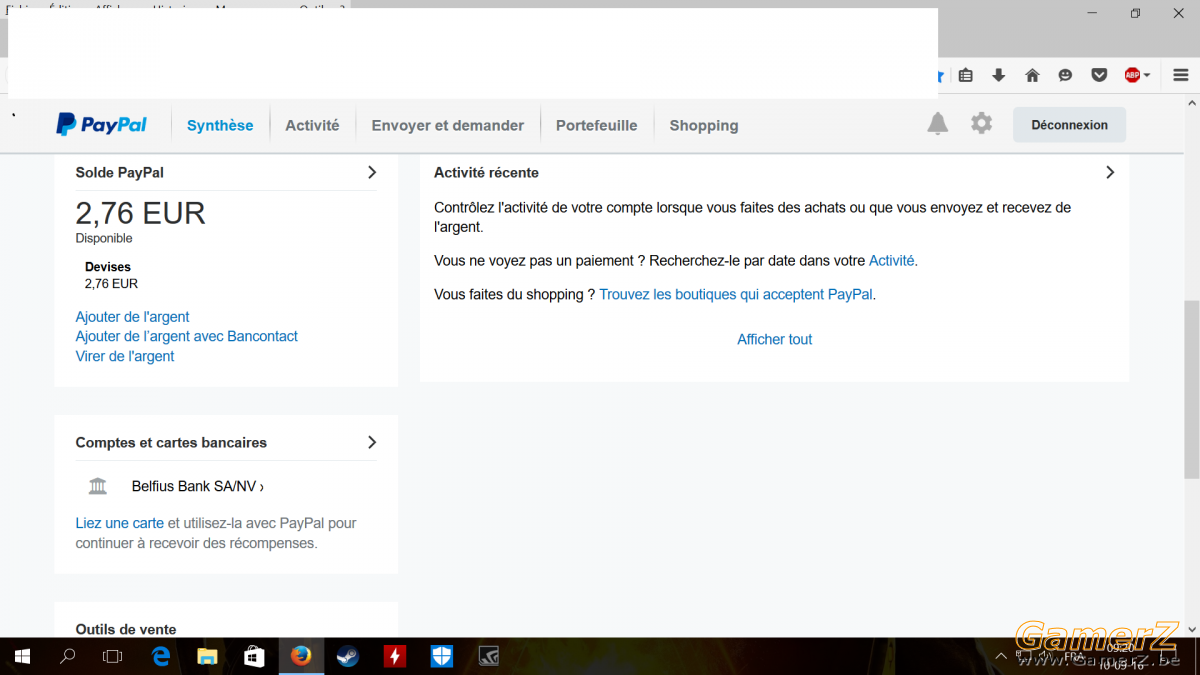Click the Pocket toolbar icon
1200x675 pixels.
point(1099,75)
